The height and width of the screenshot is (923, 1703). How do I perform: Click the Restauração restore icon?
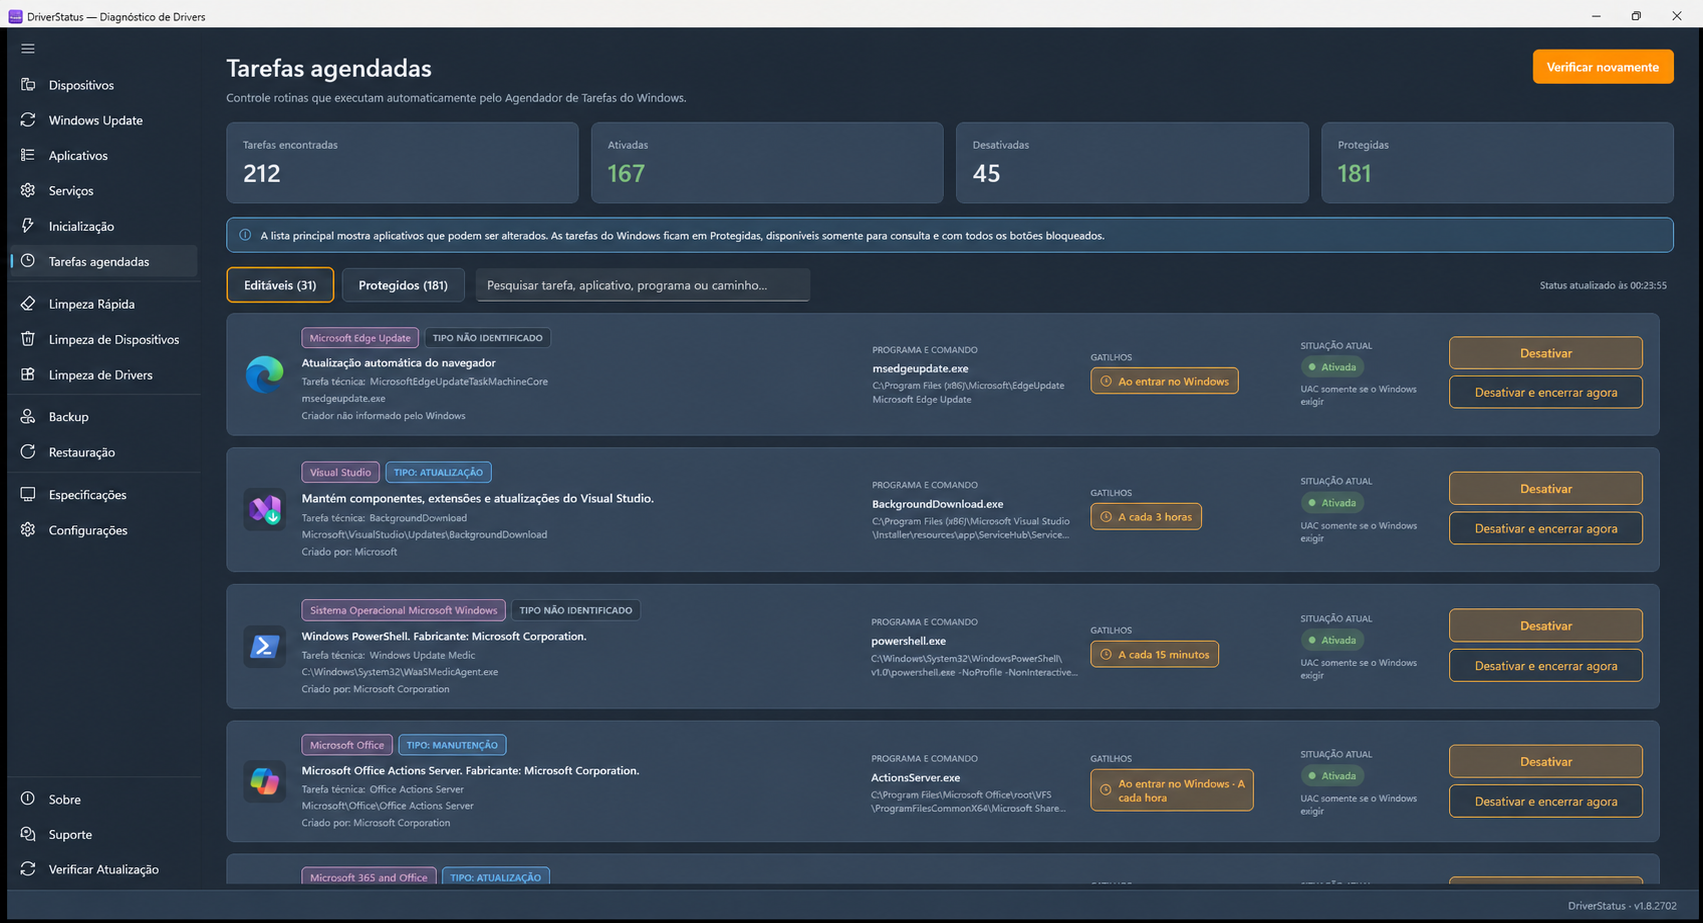coord(28,452)
